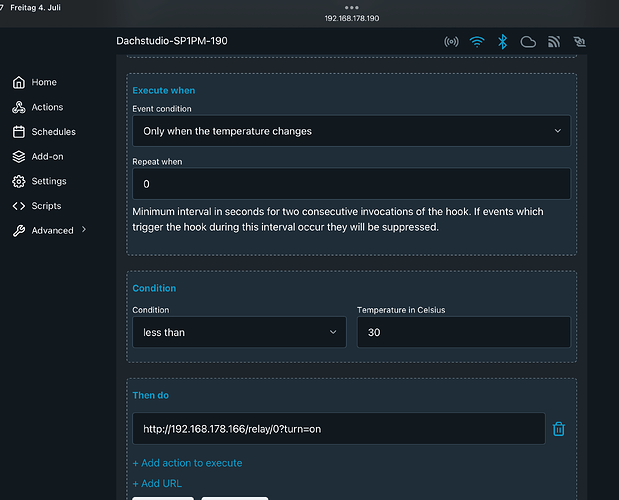Click the header icon right of the MQTT feed icon

tap(580, 41)
